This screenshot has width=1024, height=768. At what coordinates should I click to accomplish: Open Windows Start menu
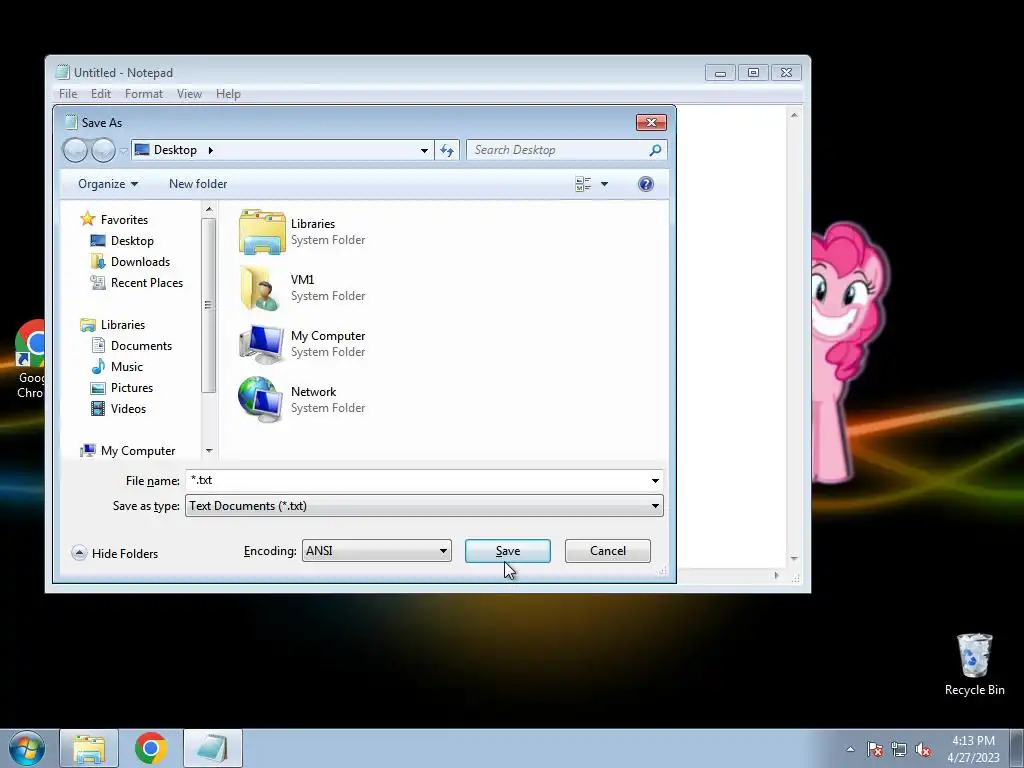pyautogui.click(x=27, y=748)
